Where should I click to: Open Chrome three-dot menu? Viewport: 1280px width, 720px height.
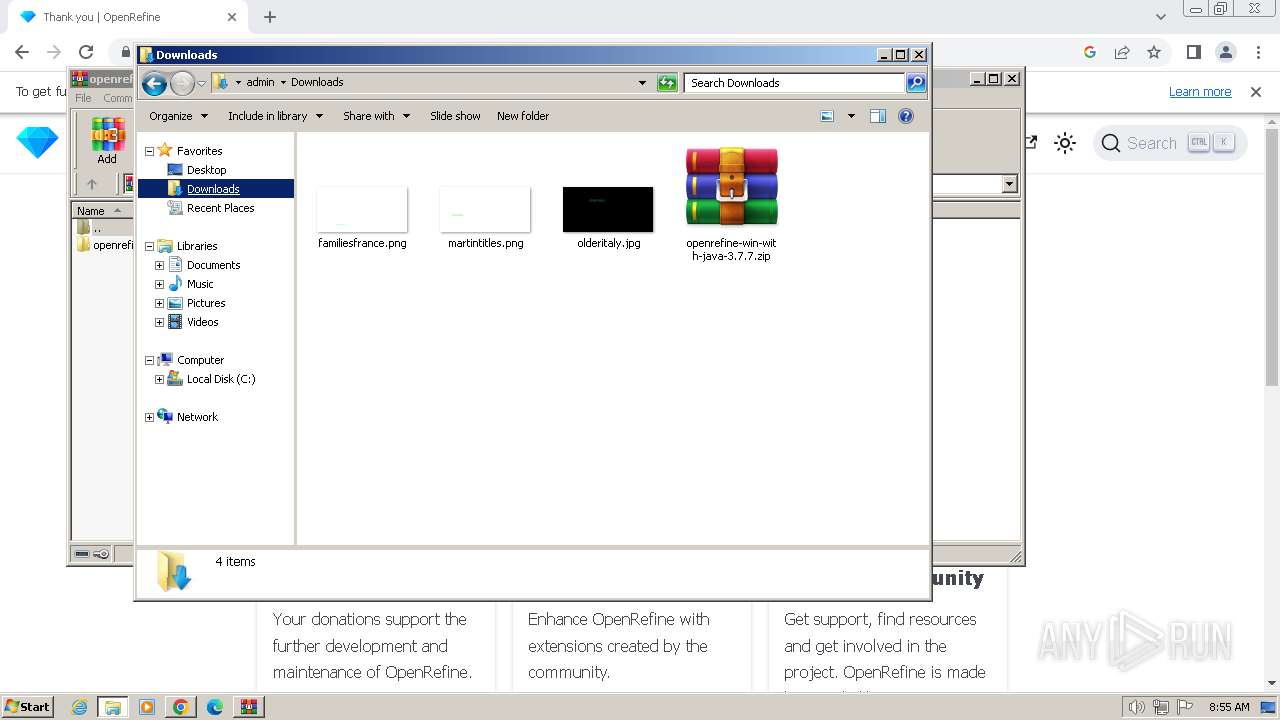coord(1257,52)
